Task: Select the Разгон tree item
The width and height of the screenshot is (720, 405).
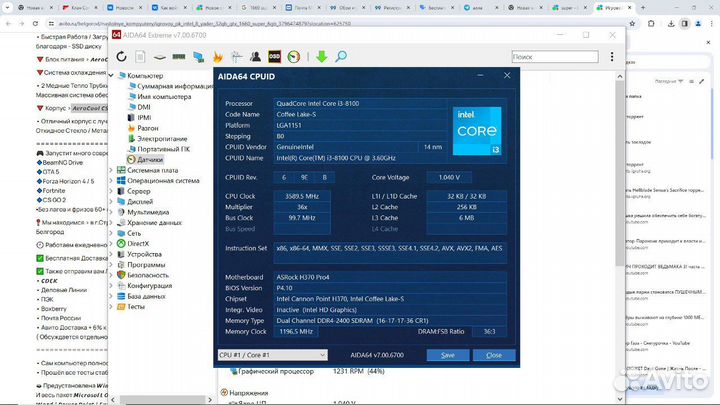Action: (x=148, y=128)
